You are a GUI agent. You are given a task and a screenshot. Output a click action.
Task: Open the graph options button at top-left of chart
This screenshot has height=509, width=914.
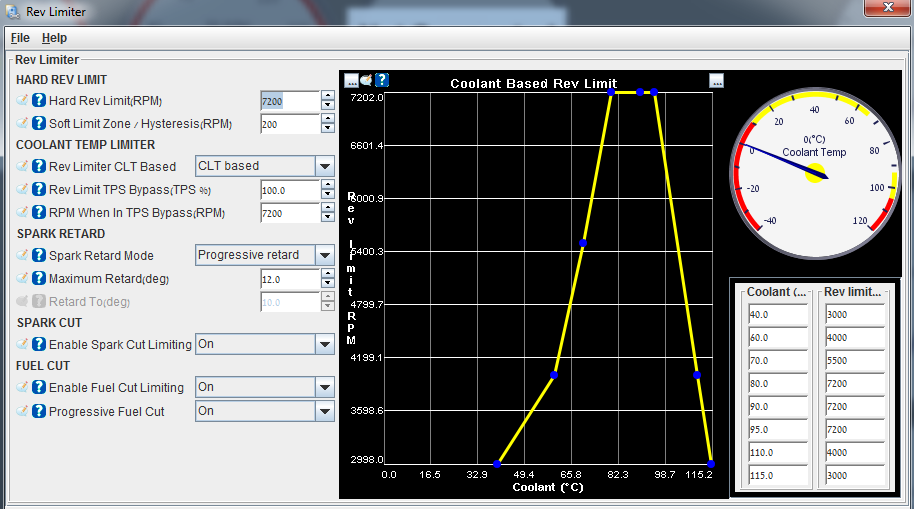351,80
